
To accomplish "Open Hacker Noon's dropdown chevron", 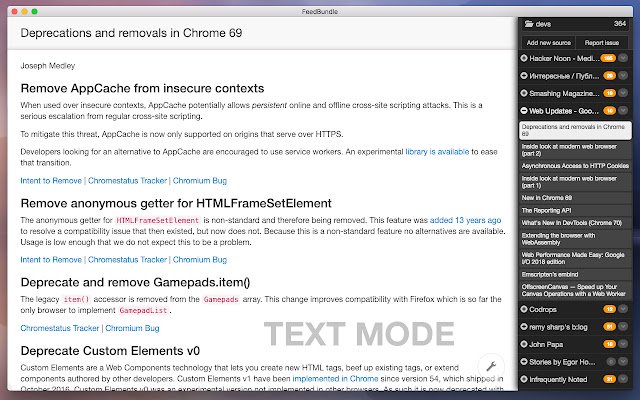I will 623,58.
